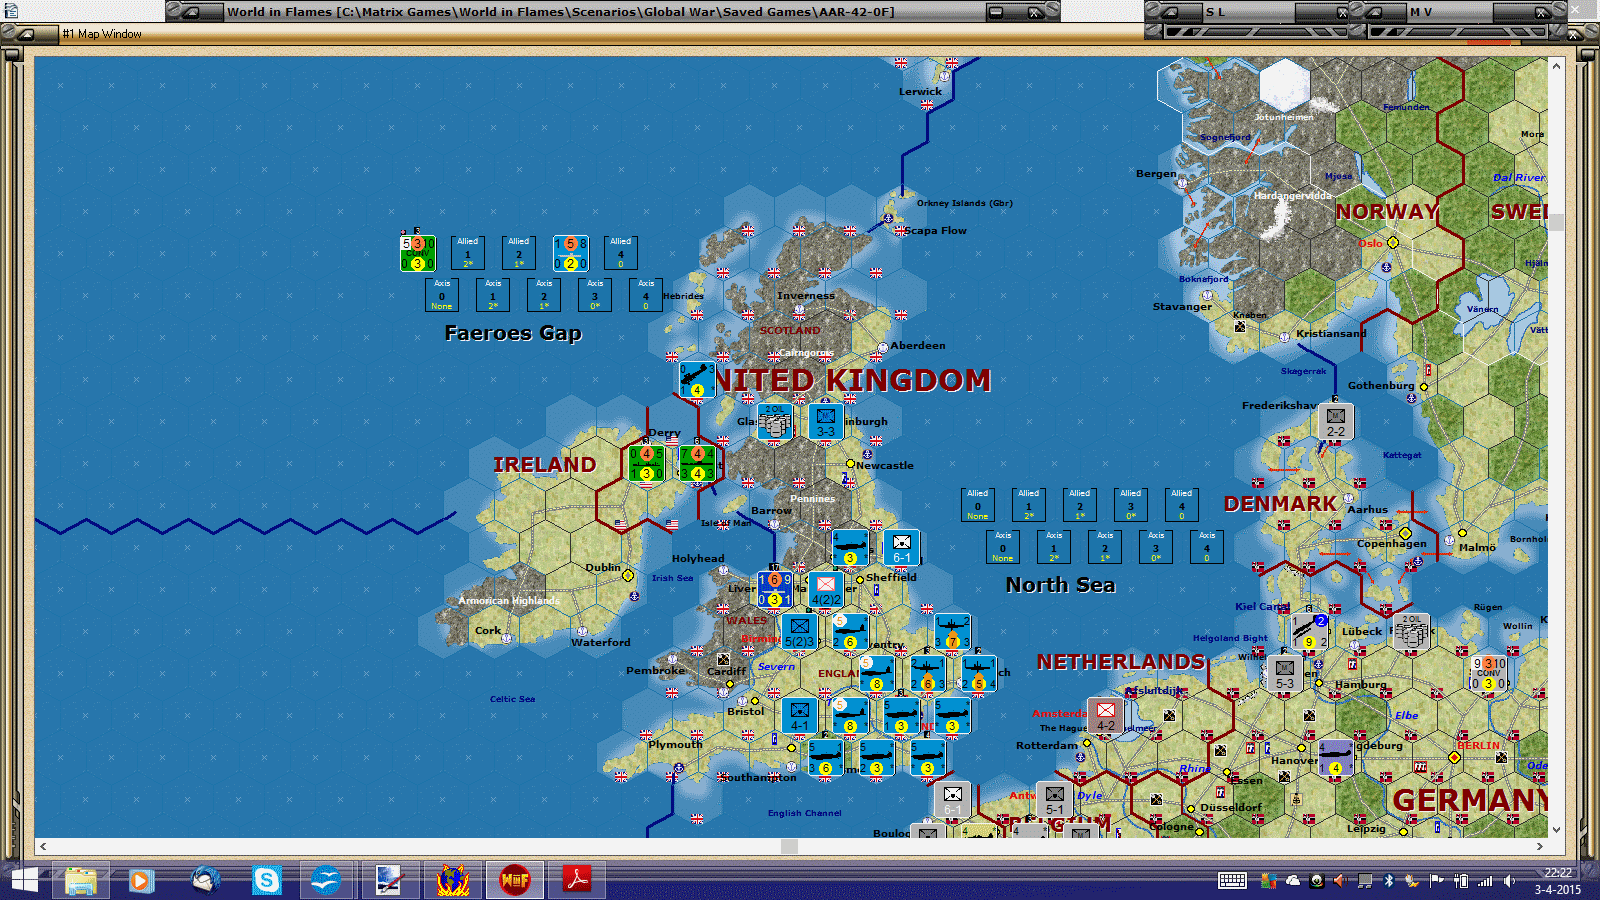Select the 4-1 unit next to Bristol
This screenshot has height=900, width=1600.
[x=799, y=716]
